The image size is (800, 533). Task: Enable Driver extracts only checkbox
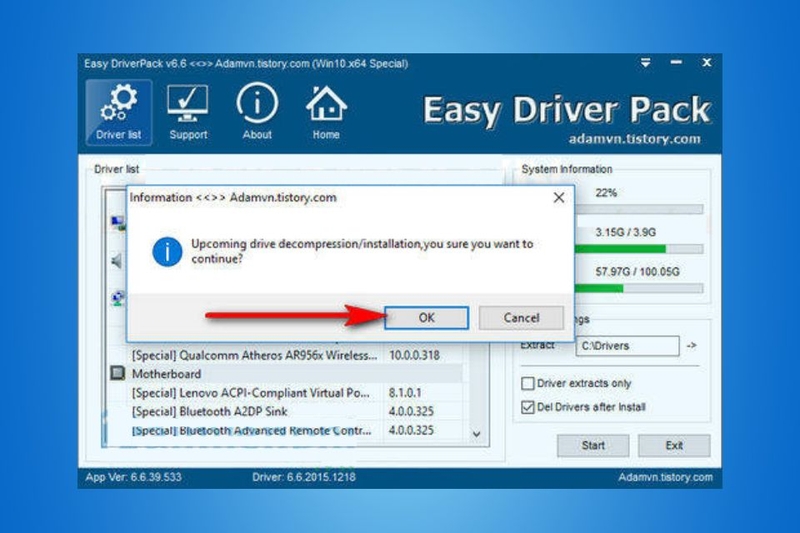click(528, 383)
